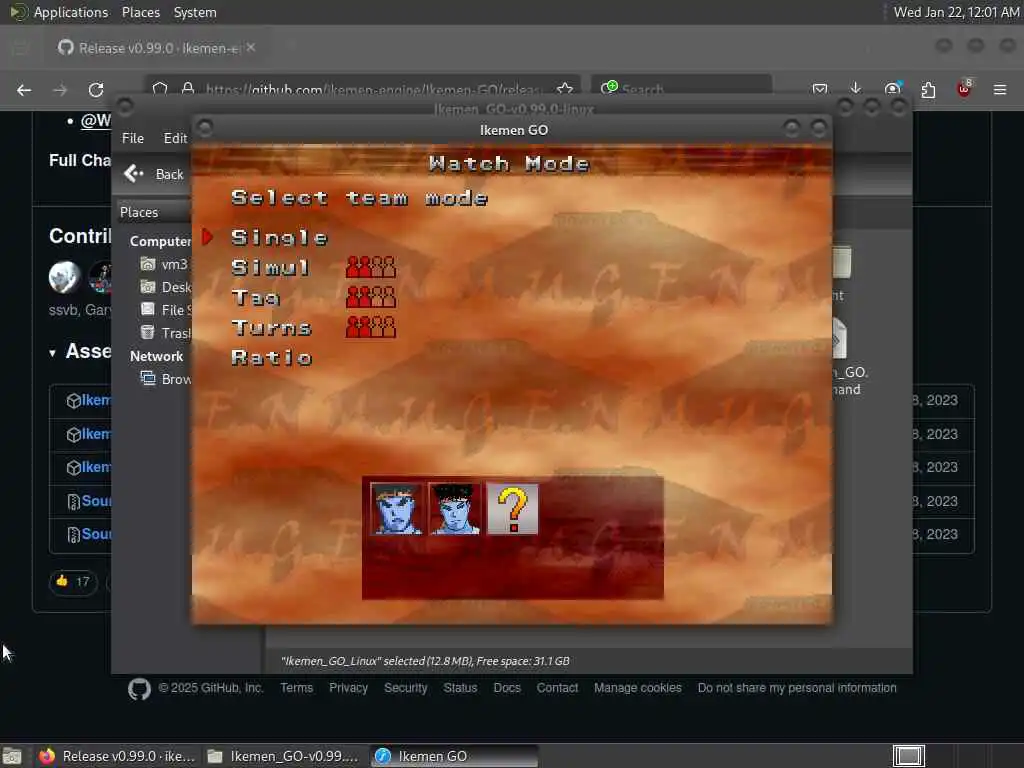Open GitHub Terms footer link
Image resolution: width=1024 pixels, height=768 pixels.
tap(296, 688)
